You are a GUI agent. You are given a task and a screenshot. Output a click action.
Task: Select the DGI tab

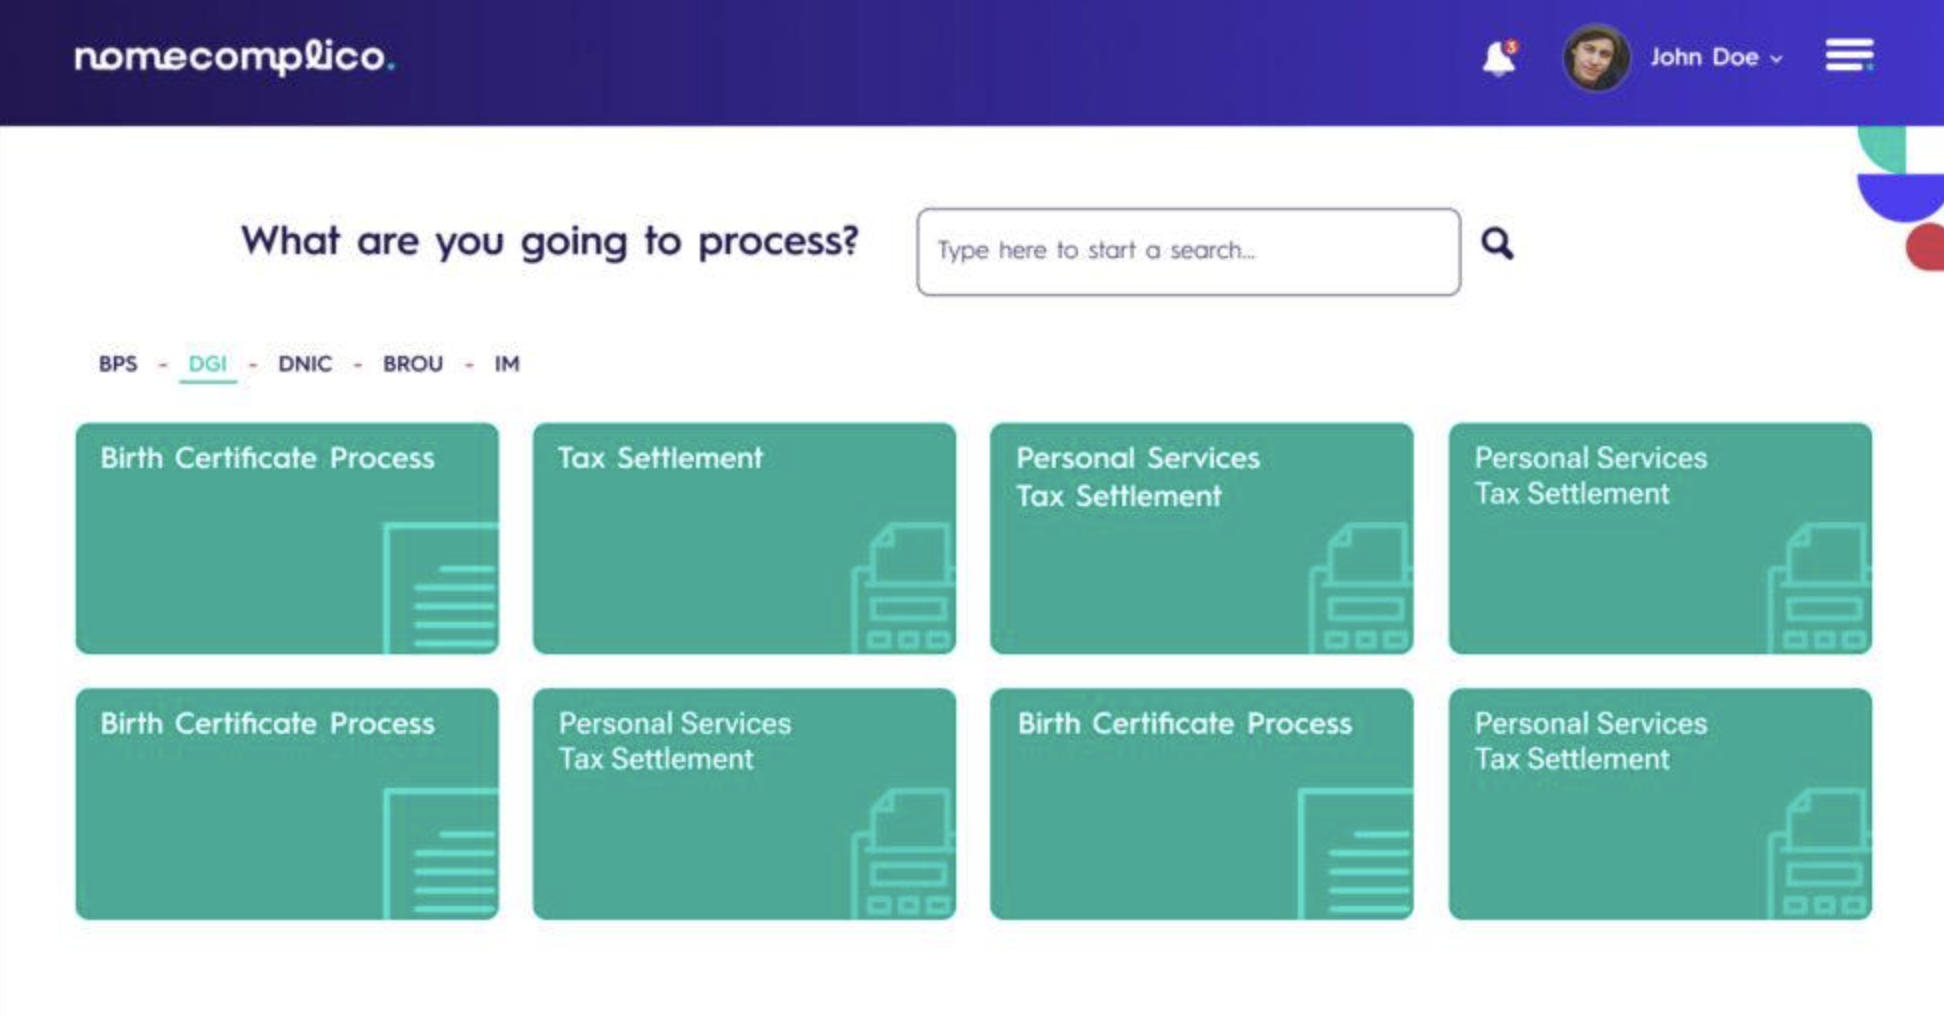coord(208,364)
